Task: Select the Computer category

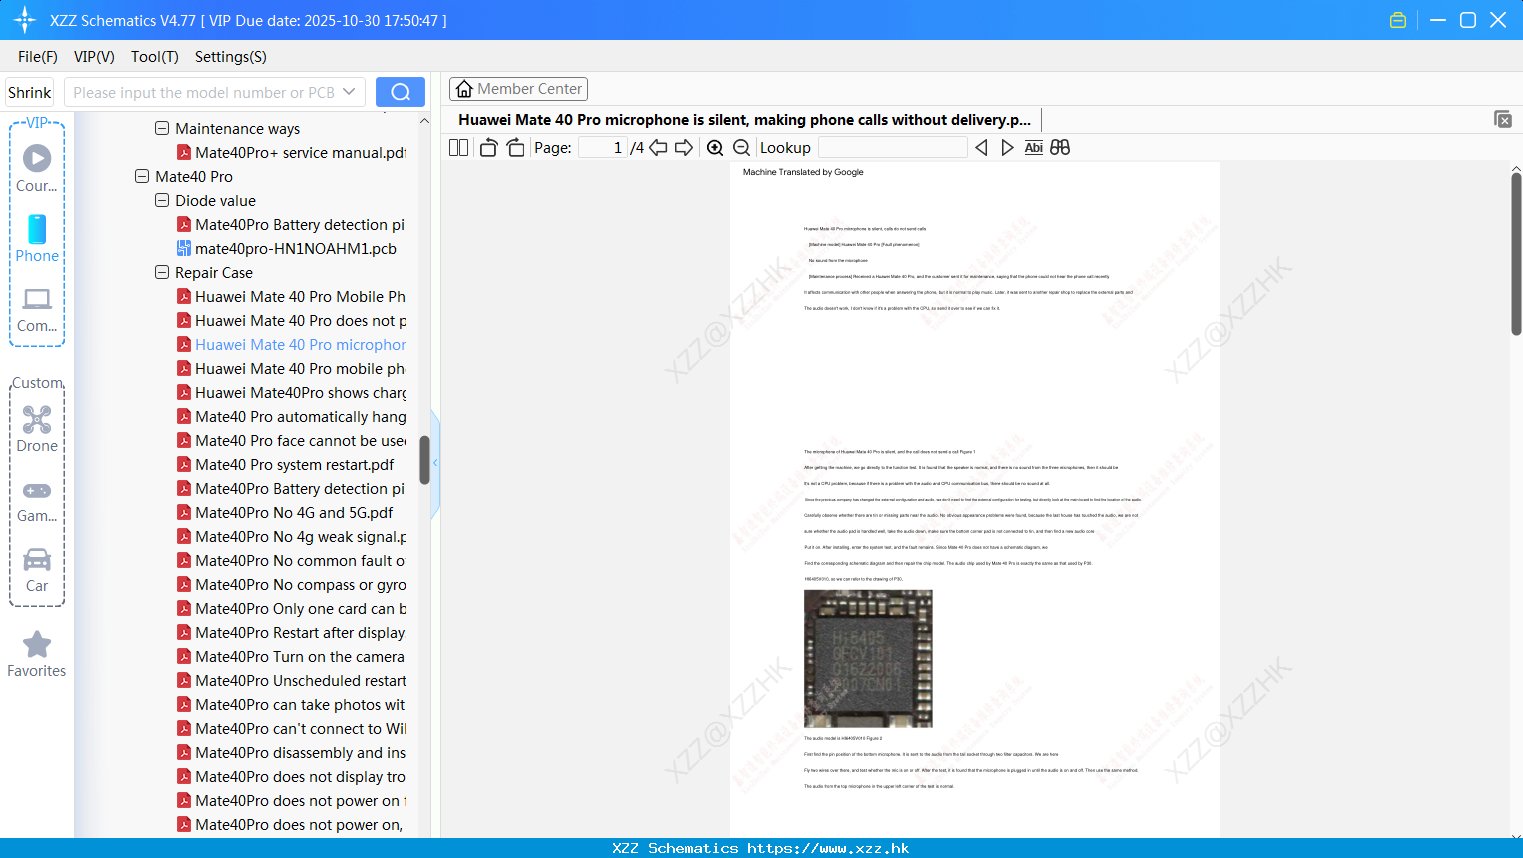Action: (37, 310)
